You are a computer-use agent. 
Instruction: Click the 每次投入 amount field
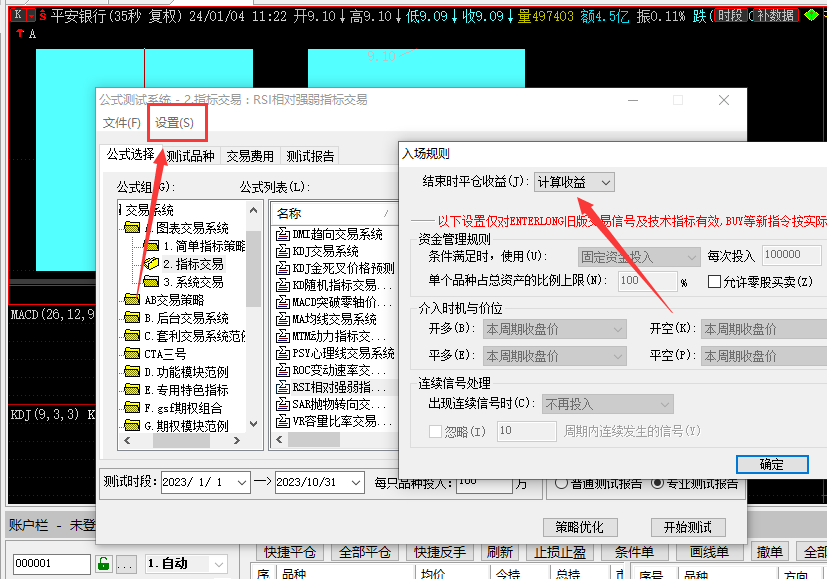[x=791, y=255]
